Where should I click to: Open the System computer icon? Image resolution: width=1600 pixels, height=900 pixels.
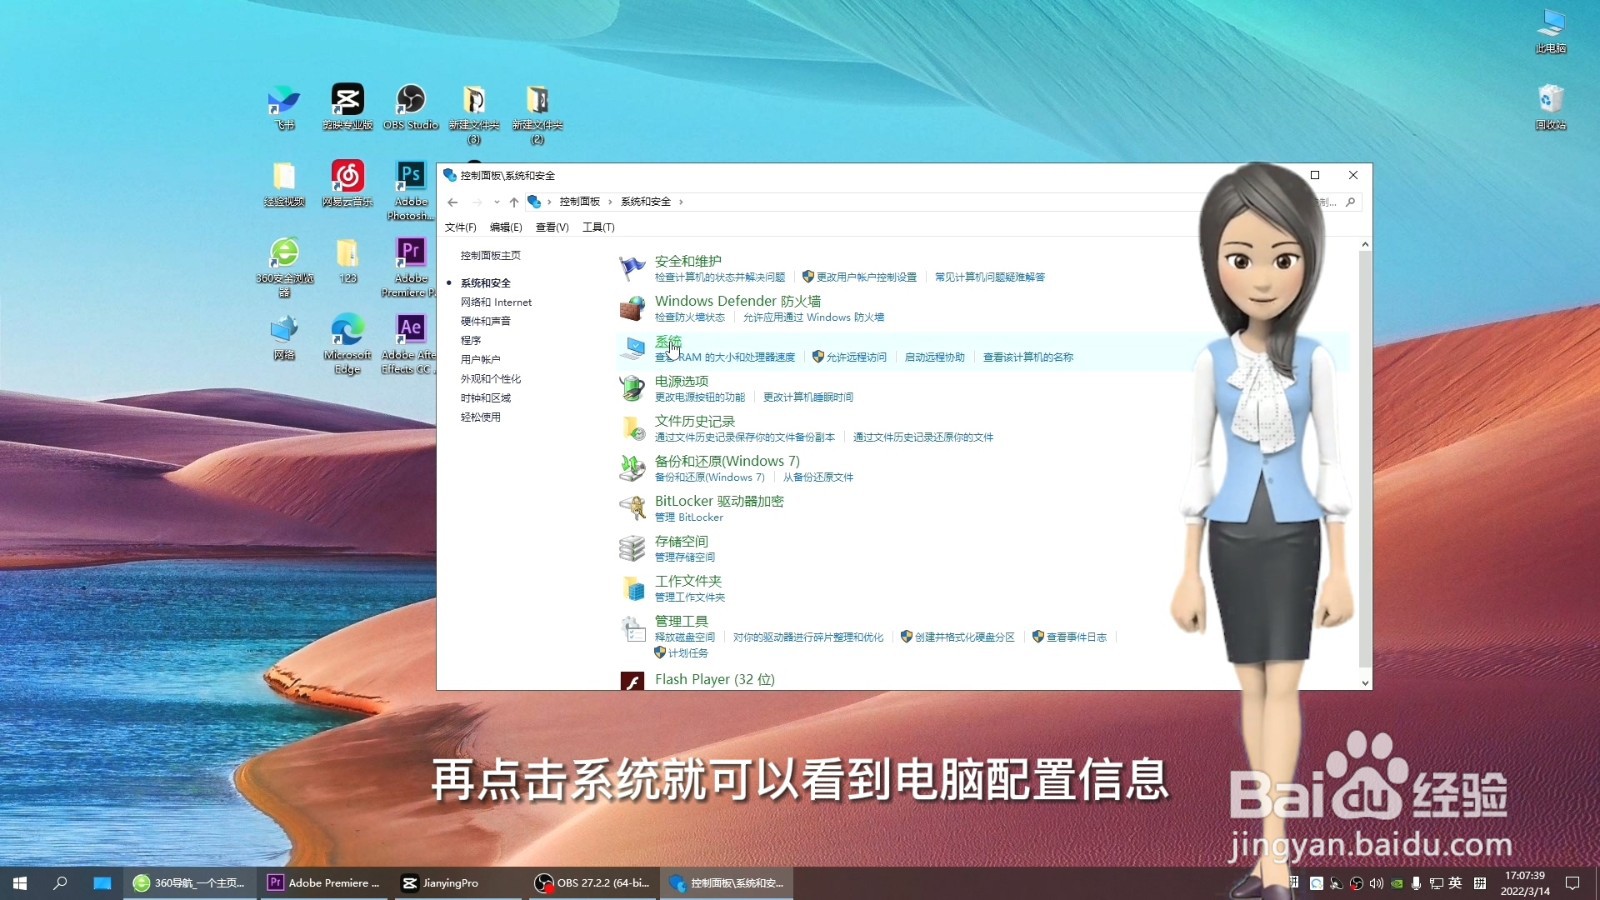(x=632, y=348)
